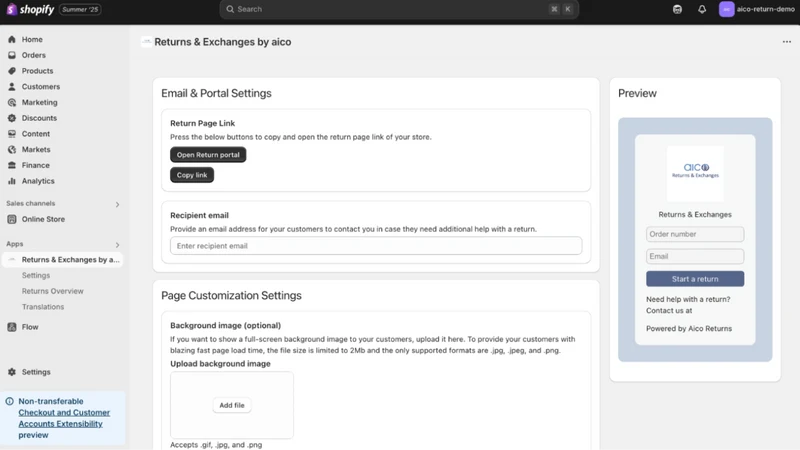Click the info icon in Non-transferable notice
The image size is (800, 450).
(9, 402)
